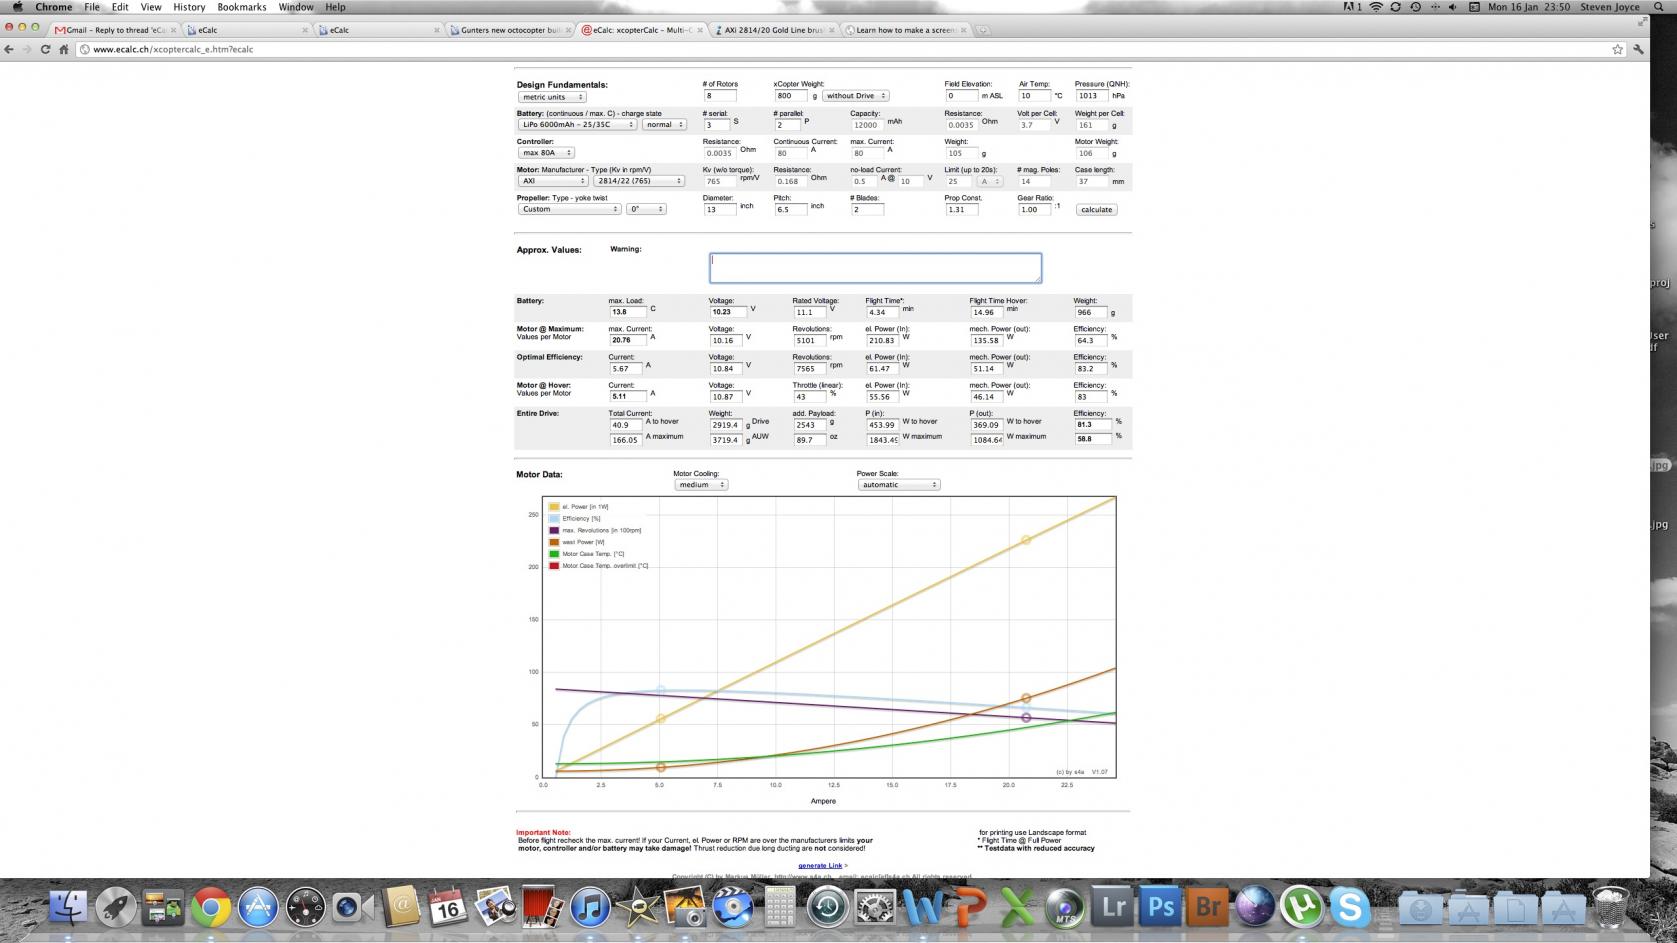Open the Bookmarks menu
Screen dimensions: 1677x943
point(241,7)
